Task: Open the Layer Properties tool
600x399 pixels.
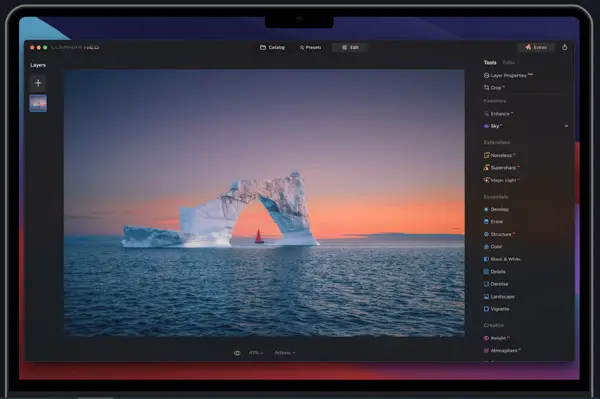Action: click(x=508, y=75)
